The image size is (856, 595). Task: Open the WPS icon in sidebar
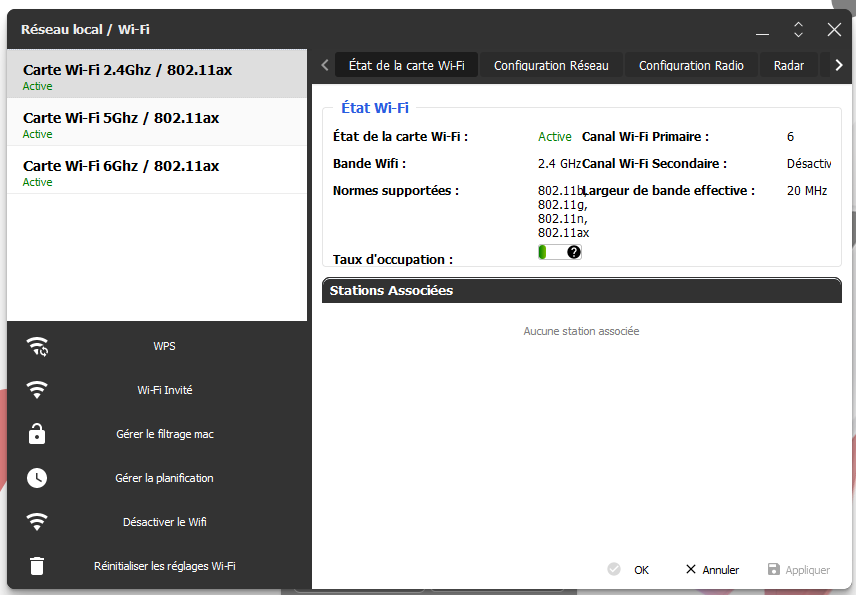(x=37, y=347)
